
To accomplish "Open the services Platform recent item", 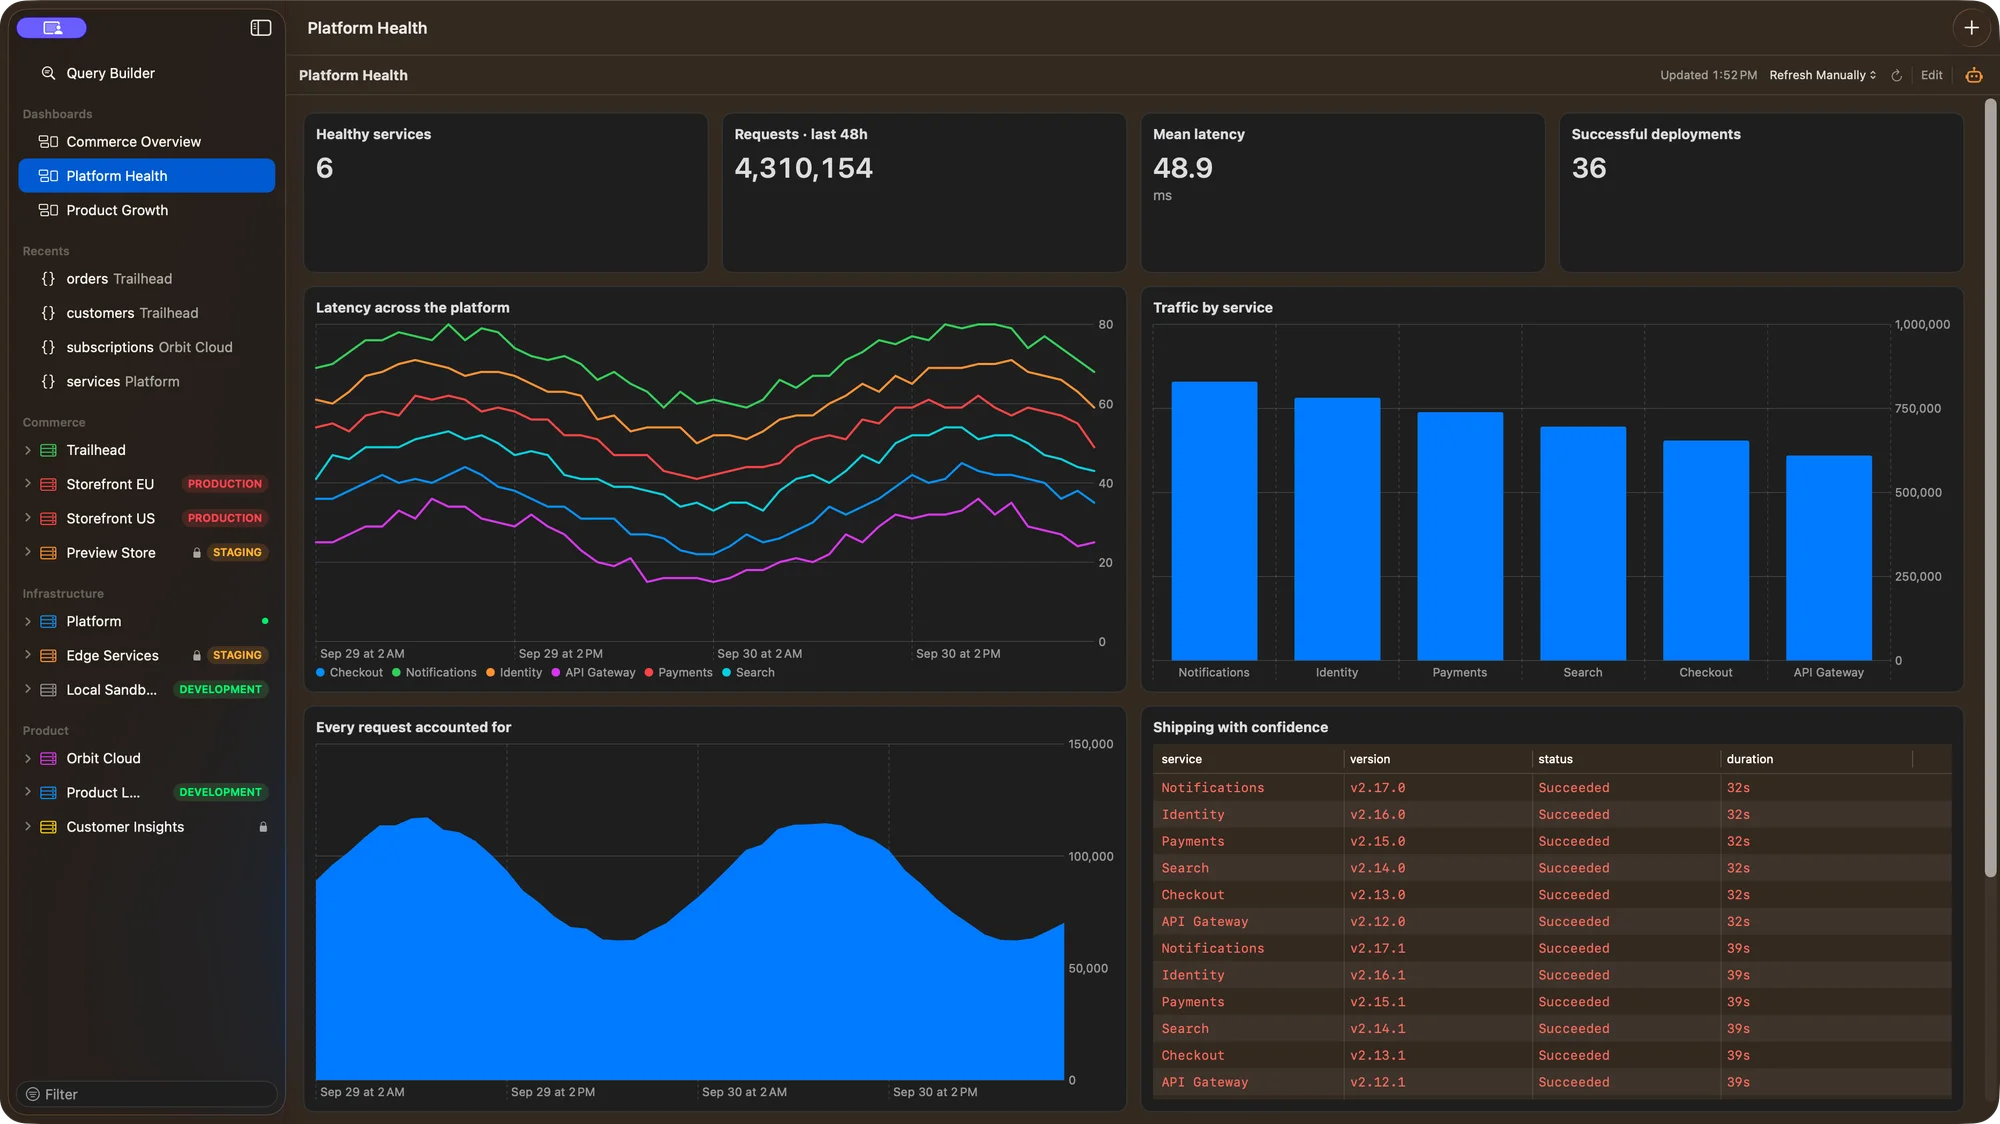I will click(x=146, y=382).
